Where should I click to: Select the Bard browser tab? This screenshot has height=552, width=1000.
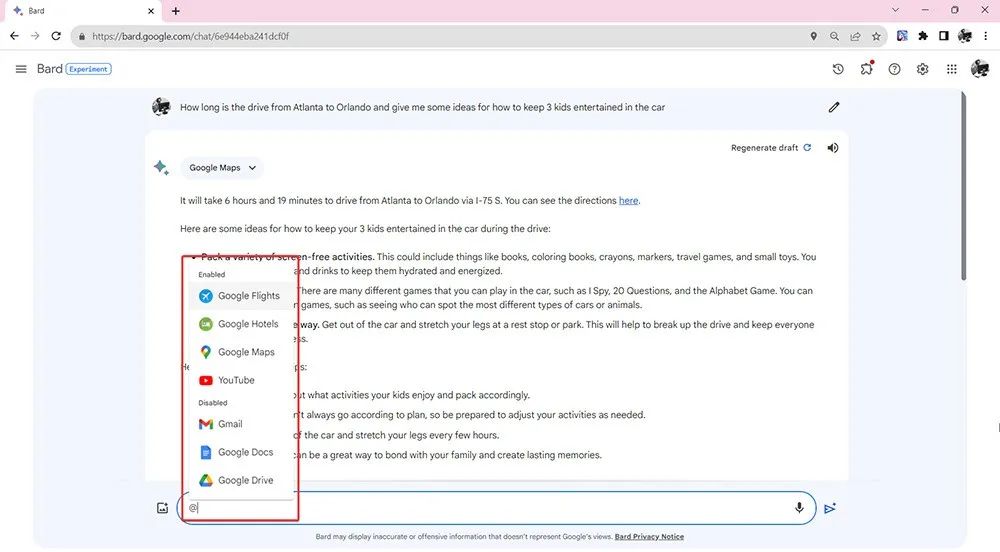pyautogui.click(x=83, y=11)
